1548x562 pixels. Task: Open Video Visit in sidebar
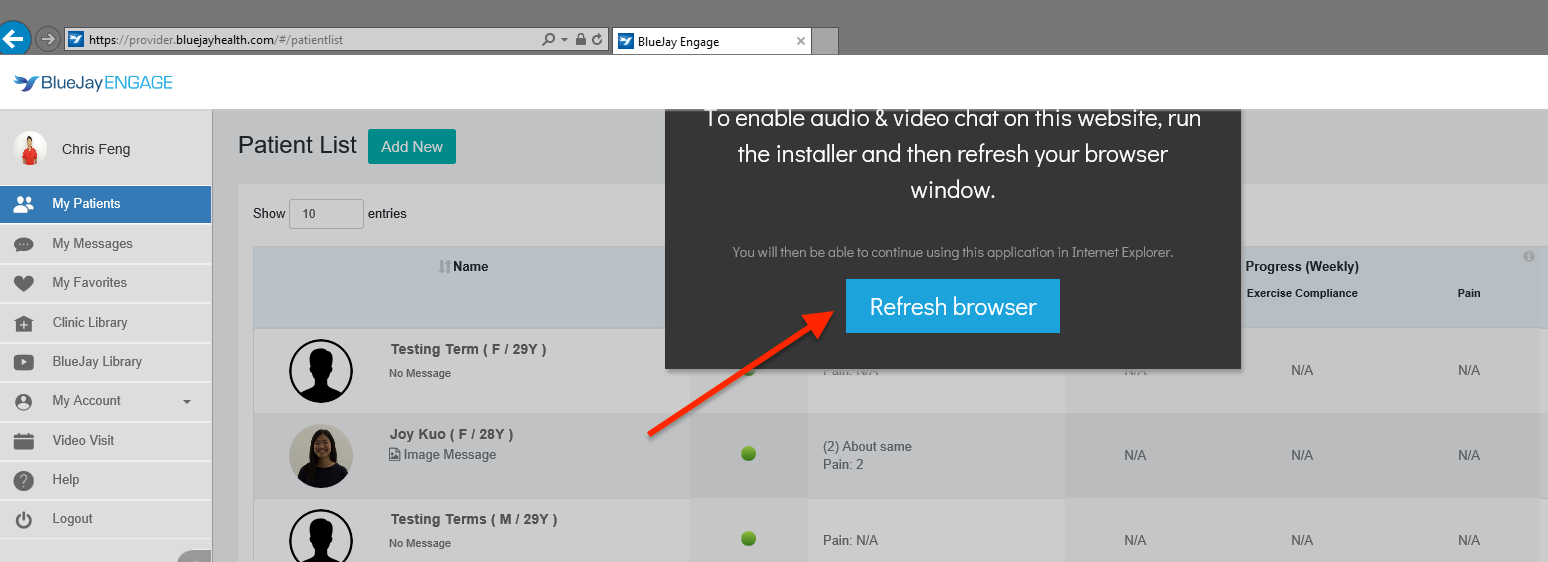105,441
